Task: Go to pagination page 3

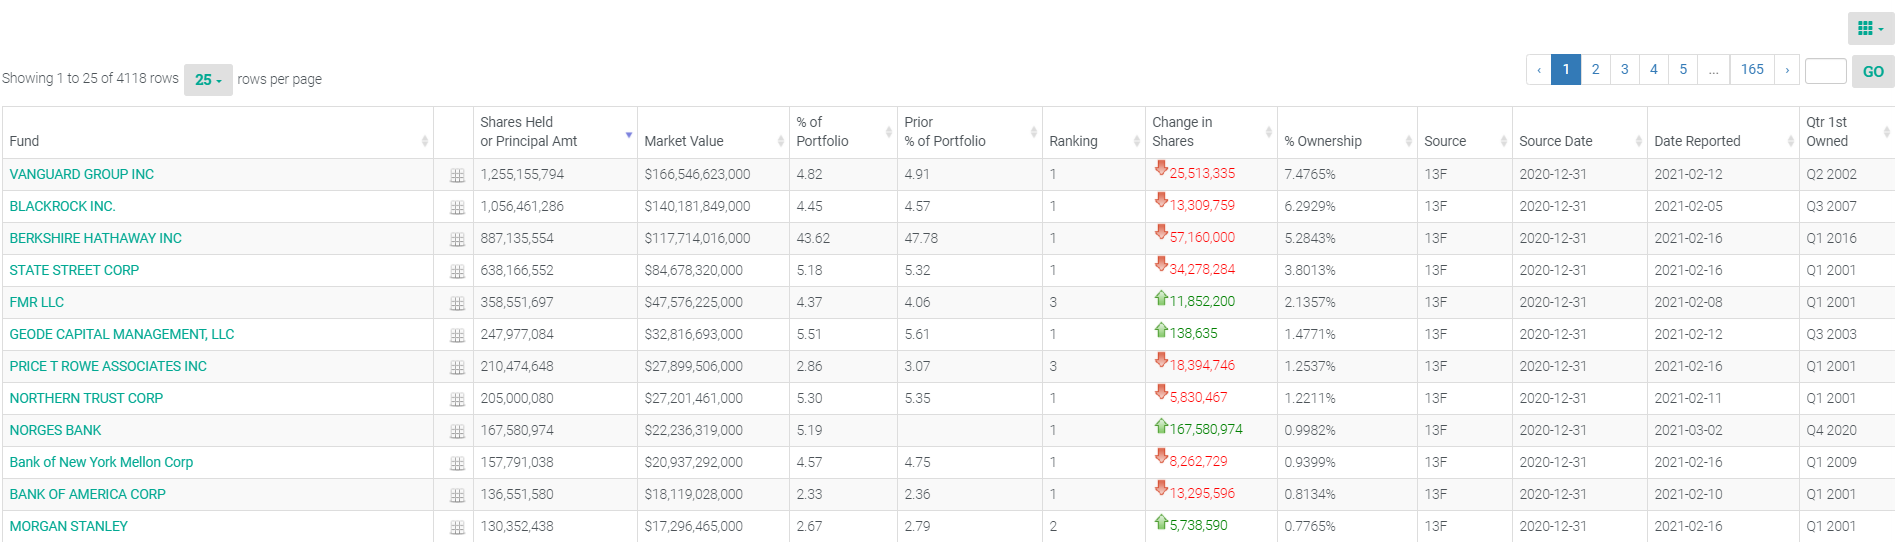Action: pos(1624,70)
